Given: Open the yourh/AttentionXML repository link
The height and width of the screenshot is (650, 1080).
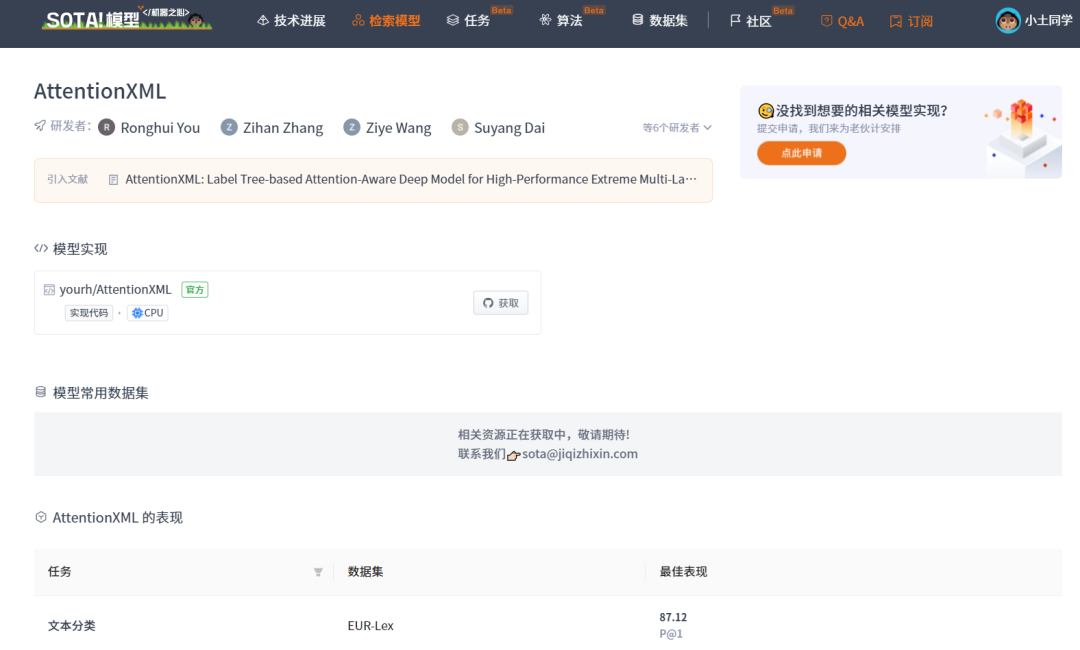Looking at the screenshot, I should 115,288.
